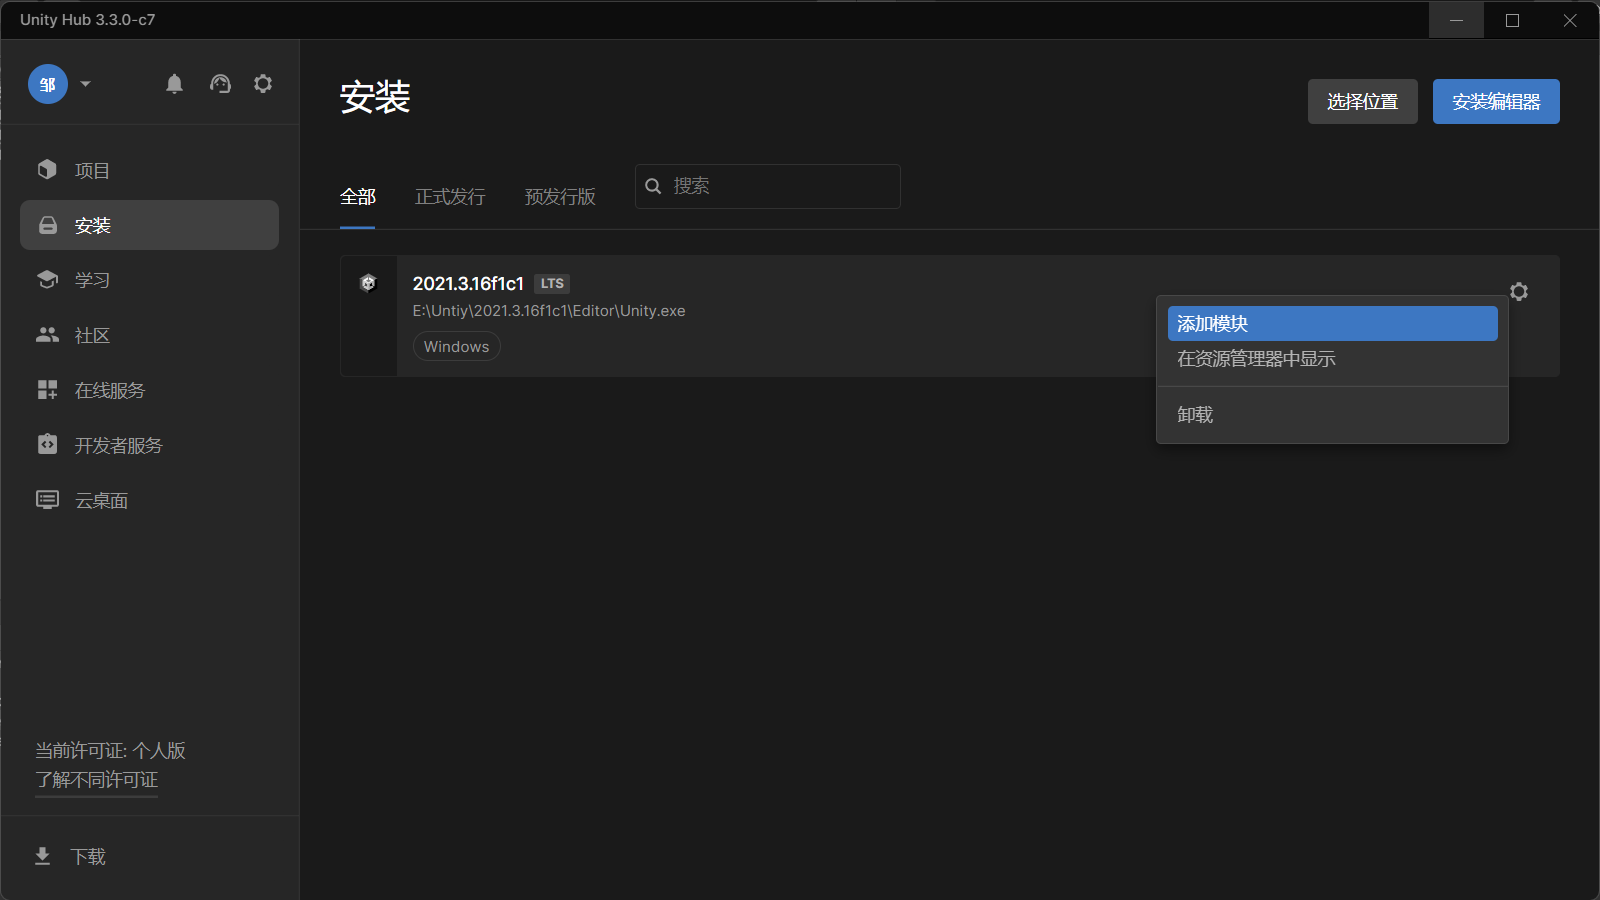Click the Windows platform tag
The width and height of the screenshot is (1600, 900).
457,347
